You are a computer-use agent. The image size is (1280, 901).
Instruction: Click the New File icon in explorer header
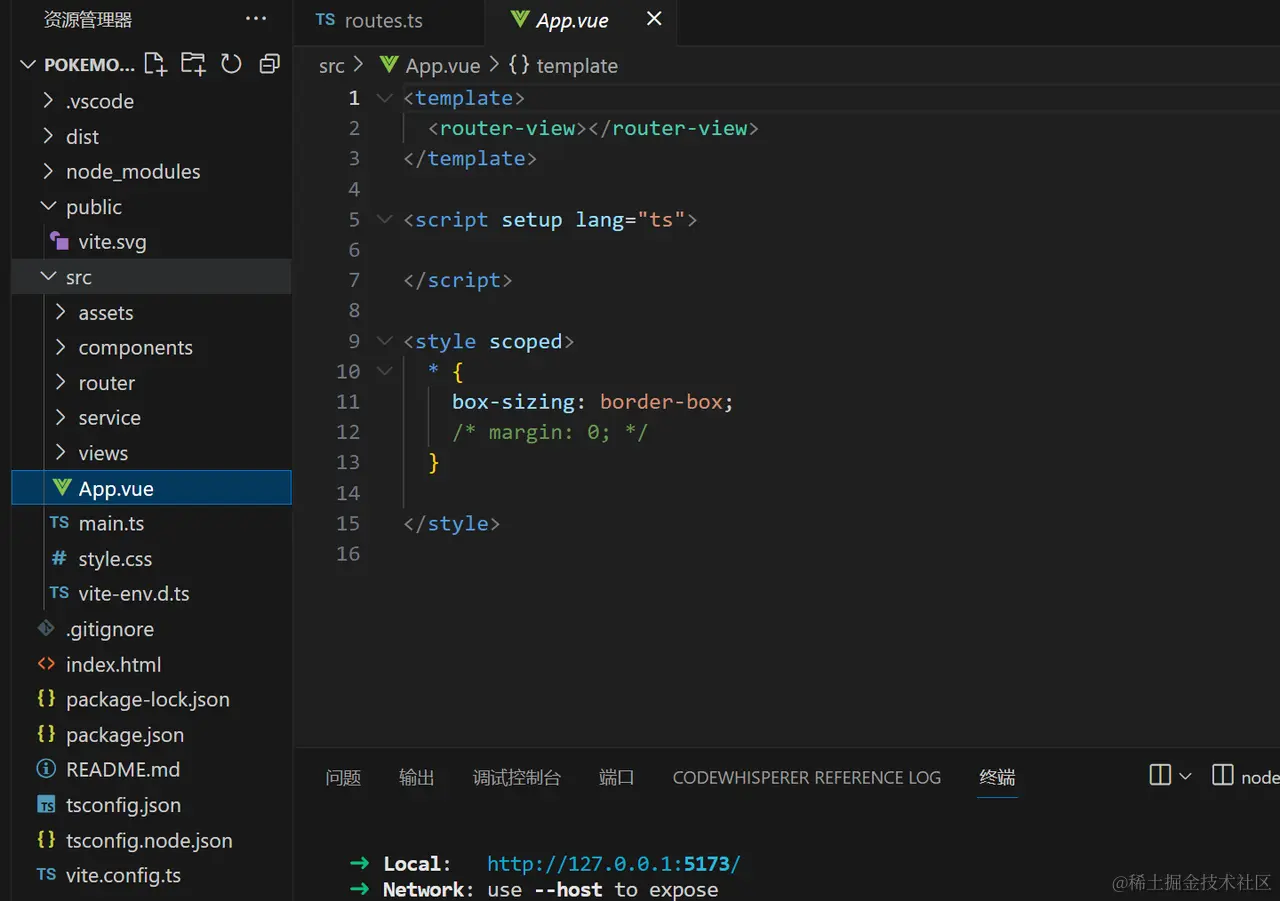(x=155, y=65)
